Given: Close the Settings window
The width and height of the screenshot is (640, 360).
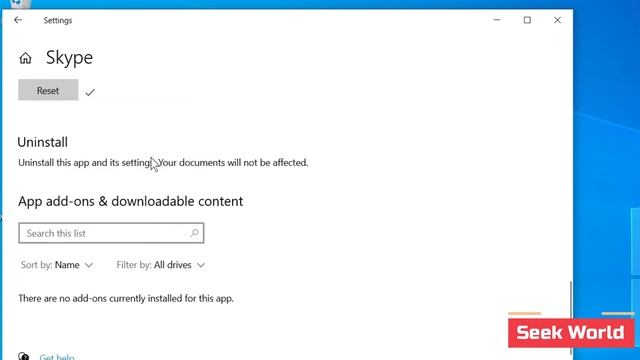Looking at the screenshot, I should [557, 20].
